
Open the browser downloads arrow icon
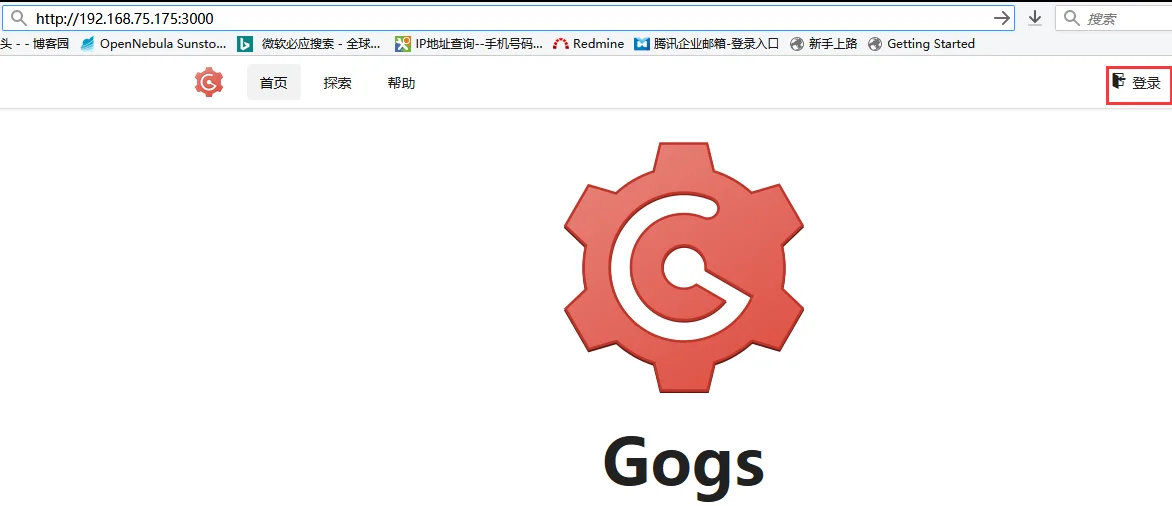click(x=1035, y=18)
